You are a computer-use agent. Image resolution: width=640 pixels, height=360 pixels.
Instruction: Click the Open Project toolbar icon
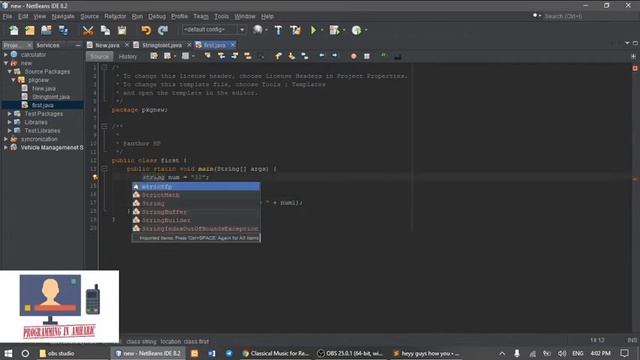tap(46, 30)
